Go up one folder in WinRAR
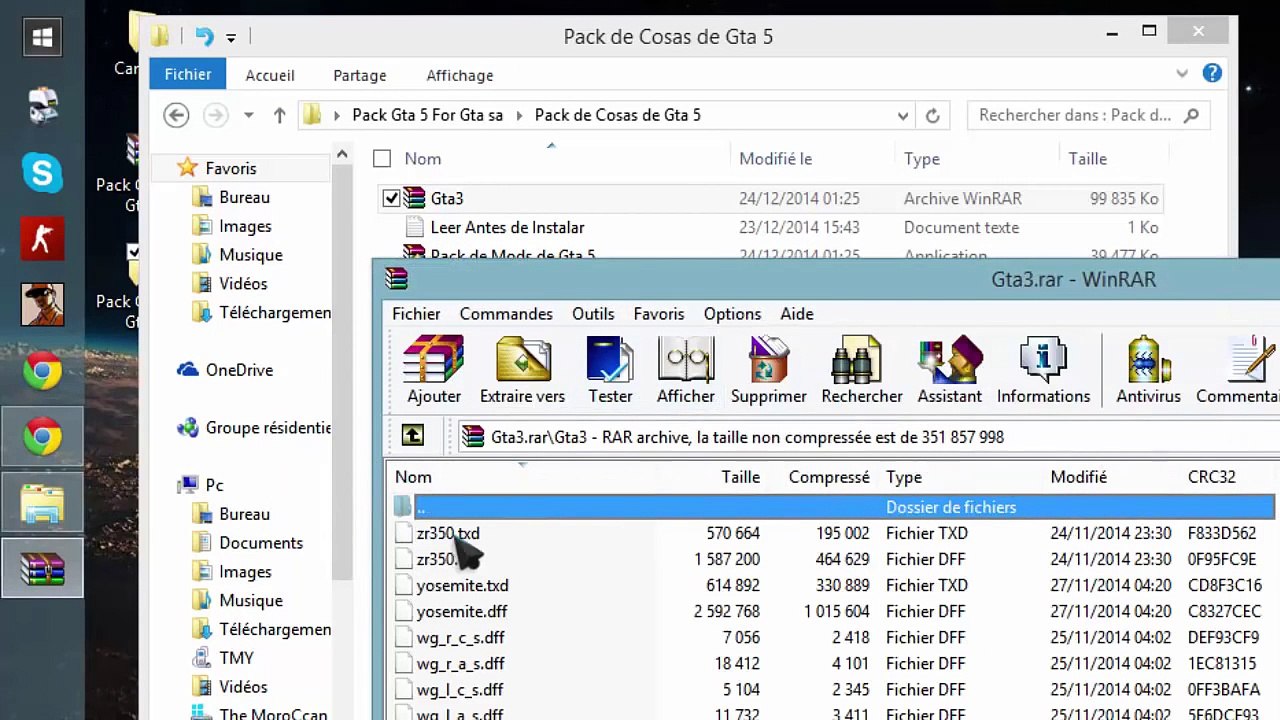This screenshot has width=1280, height=720. (412, 436)
